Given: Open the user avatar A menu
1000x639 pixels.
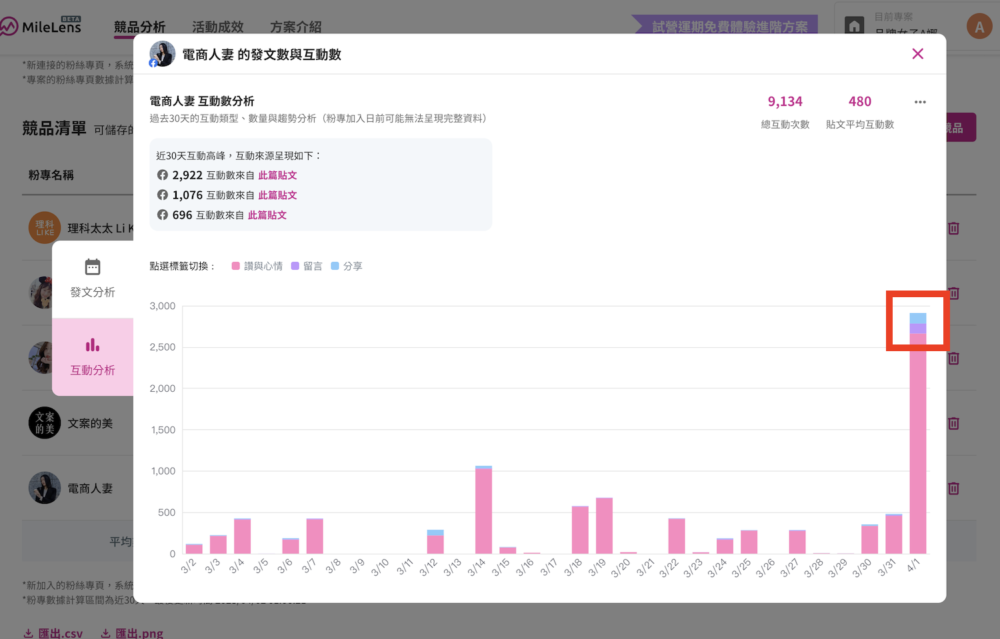Looking at the screenshot, I should 979,27.
